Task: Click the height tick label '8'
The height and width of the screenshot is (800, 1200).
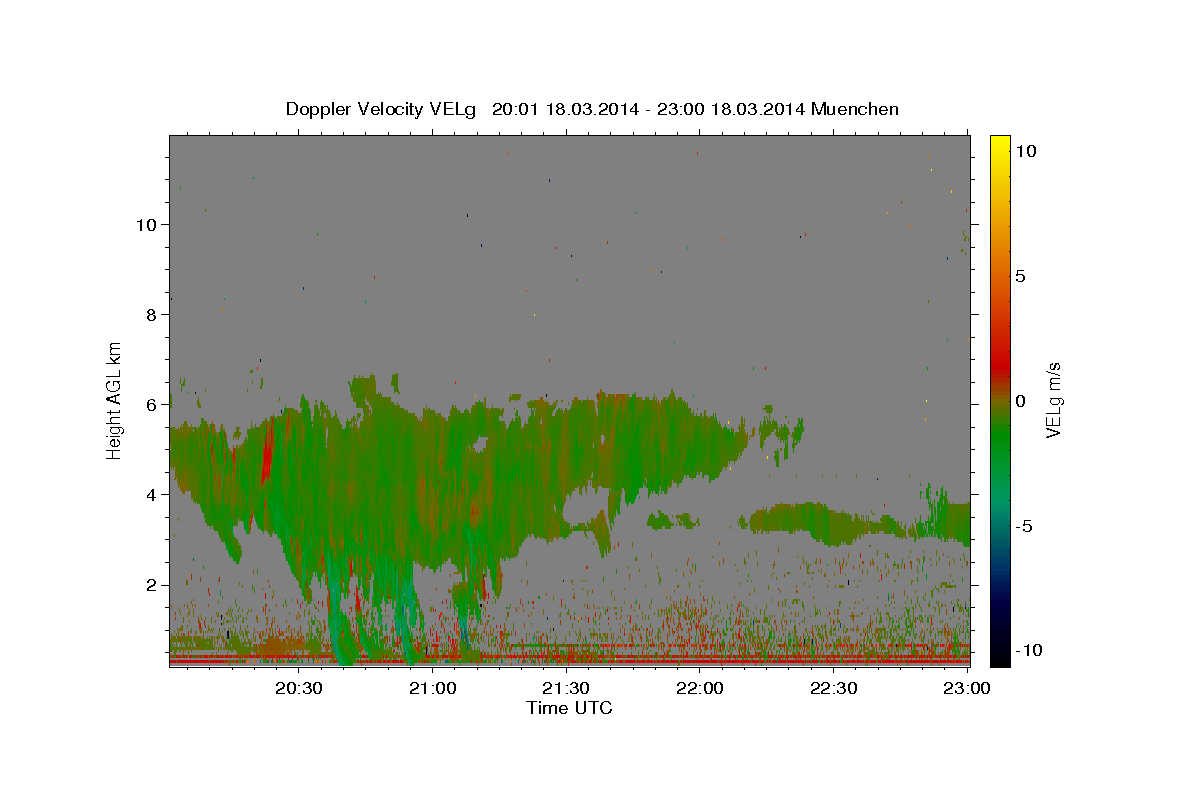Action: [x=150, y=314]
